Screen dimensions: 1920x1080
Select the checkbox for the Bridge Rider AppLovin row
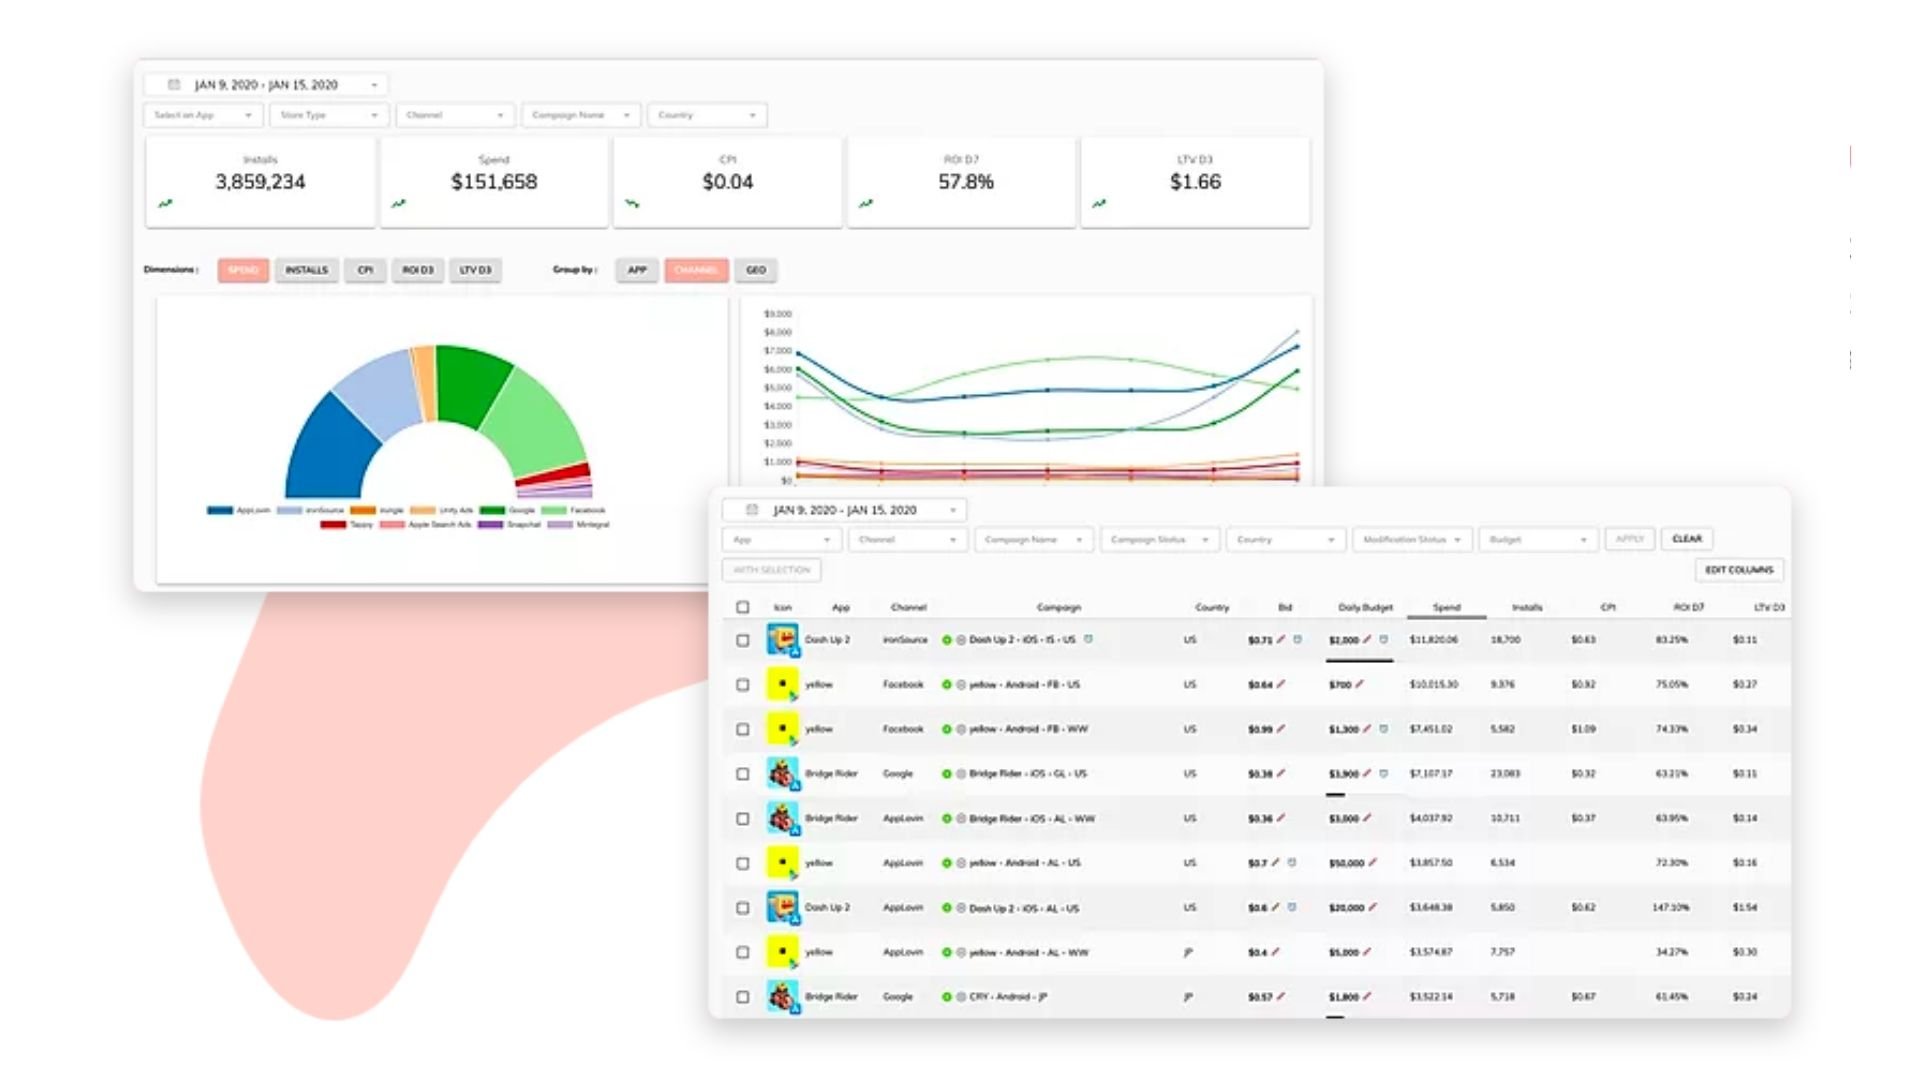[x=742, y=819]
